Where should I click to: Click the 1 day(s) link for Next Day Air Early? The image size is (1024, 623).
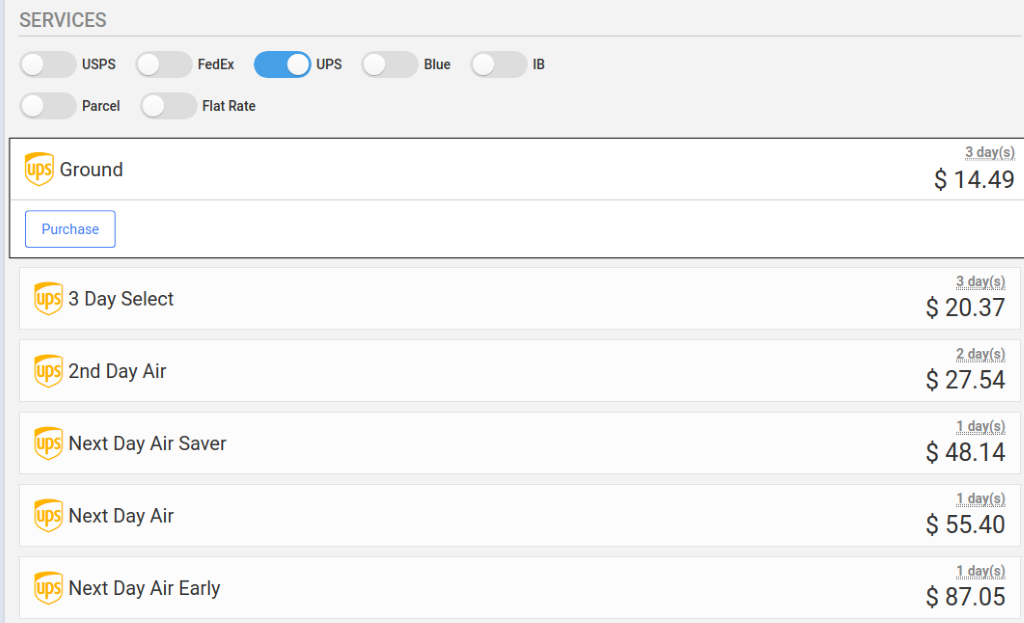[x=980, y=571]
